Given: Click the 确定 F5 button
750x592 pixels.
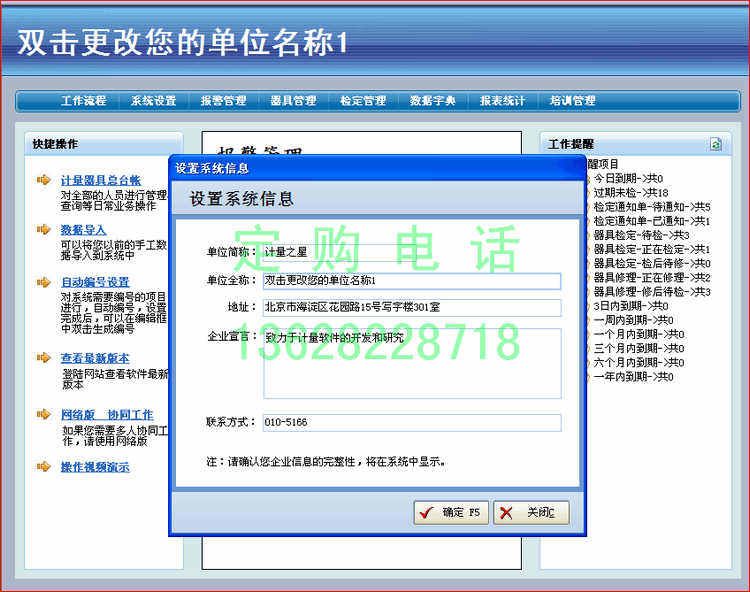Looking at the screenshot, I should click(451, 513).
